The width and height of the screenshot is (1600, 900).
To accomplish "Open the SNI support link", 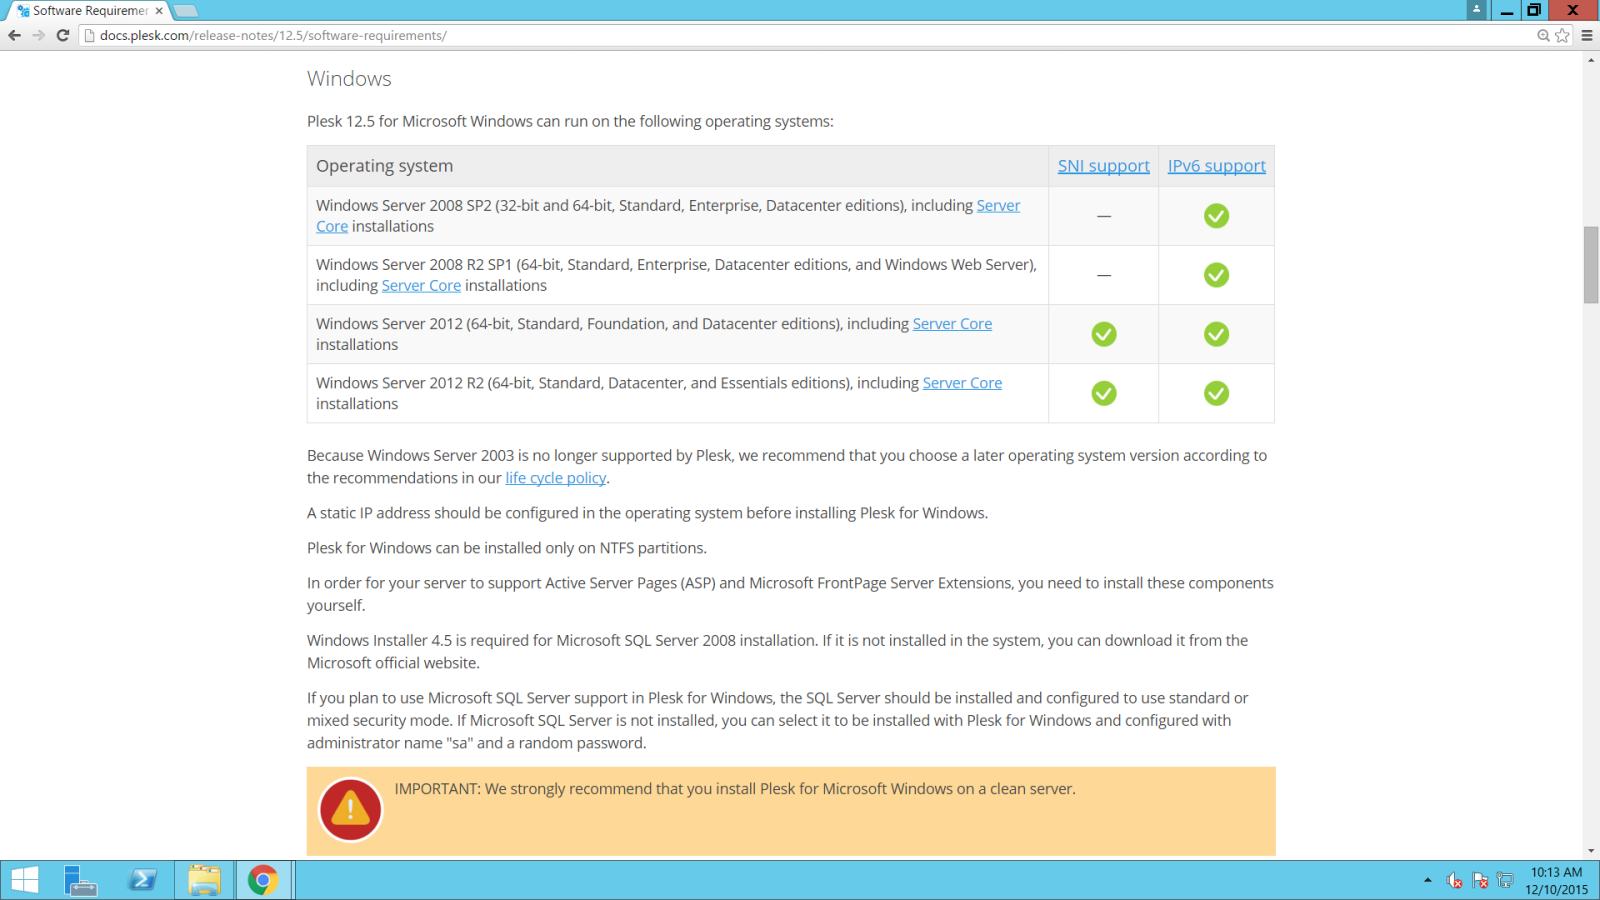I will coord(1103,166).
